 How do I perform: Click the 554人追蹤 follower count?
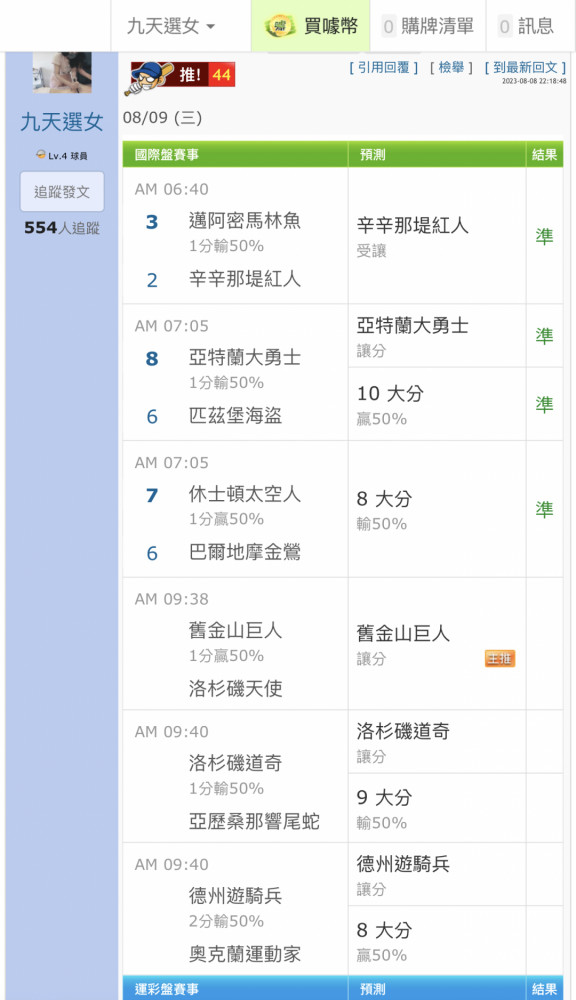pyautogui.click(x=62, y=228)
